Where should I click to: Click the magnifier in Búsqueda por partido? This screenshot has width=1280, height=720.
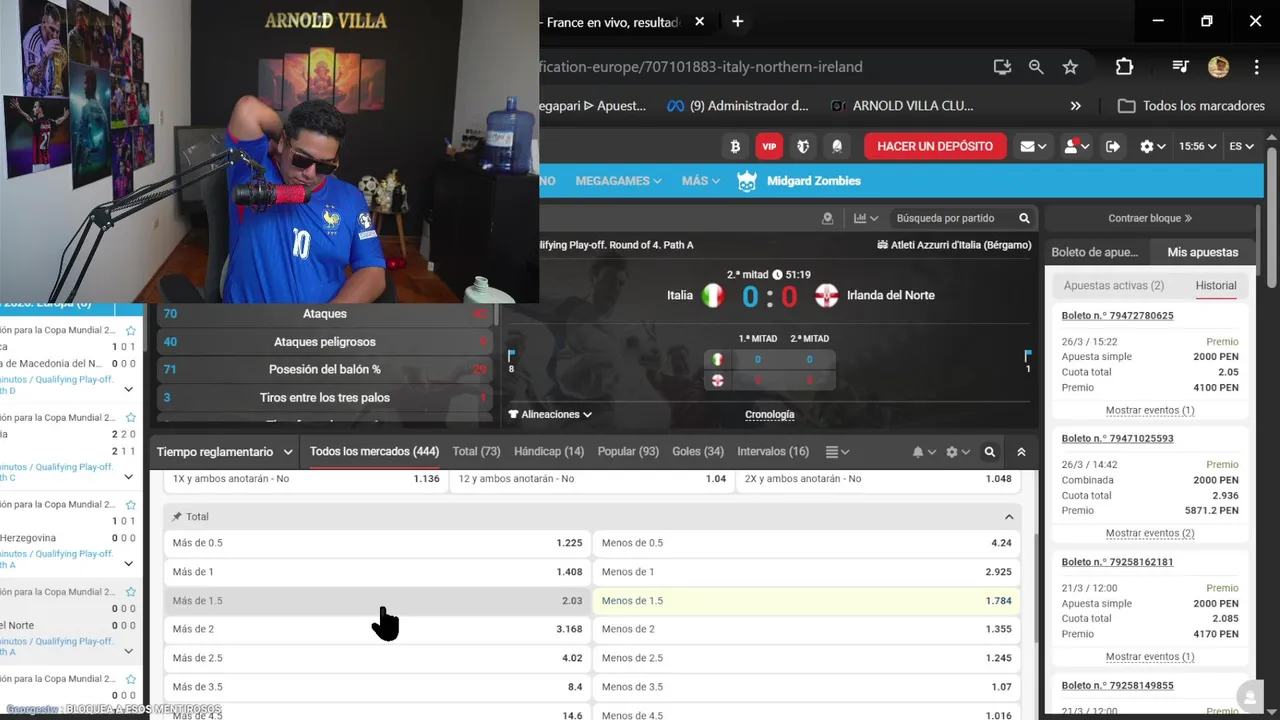[1024, 218]
